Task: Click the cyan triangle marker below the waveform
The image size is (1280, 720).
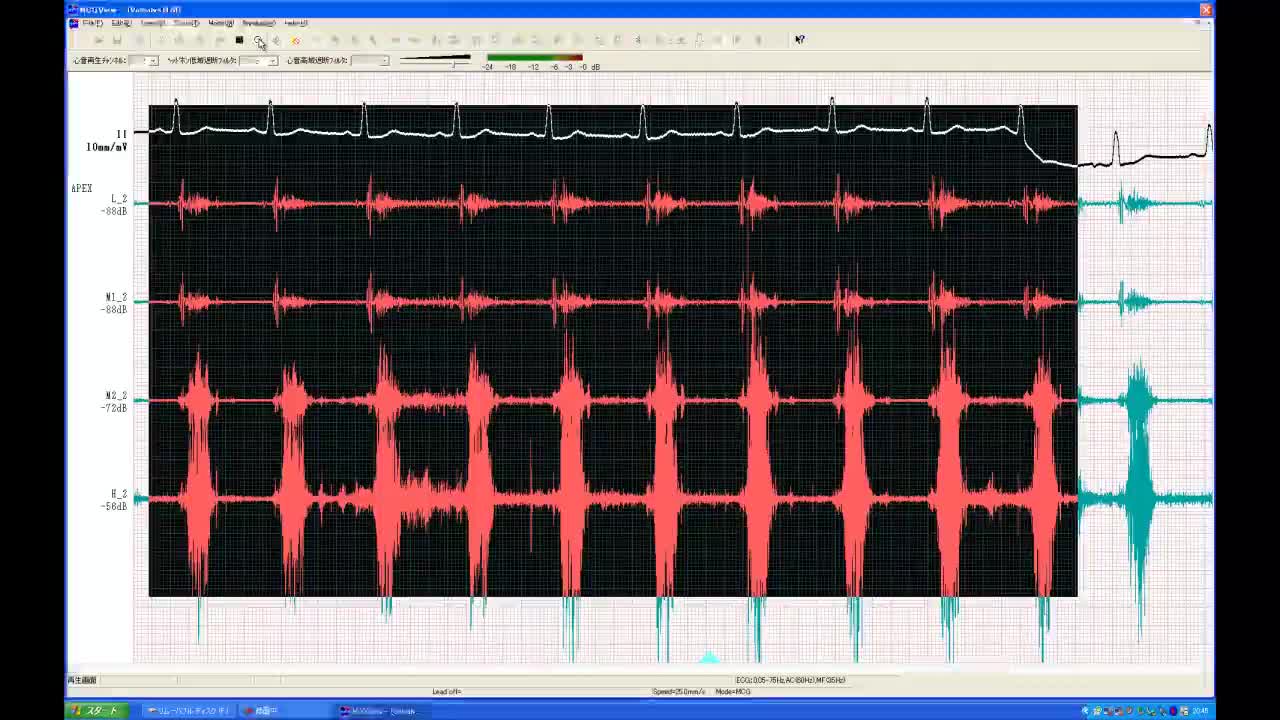Action: (x=708, y=657)
